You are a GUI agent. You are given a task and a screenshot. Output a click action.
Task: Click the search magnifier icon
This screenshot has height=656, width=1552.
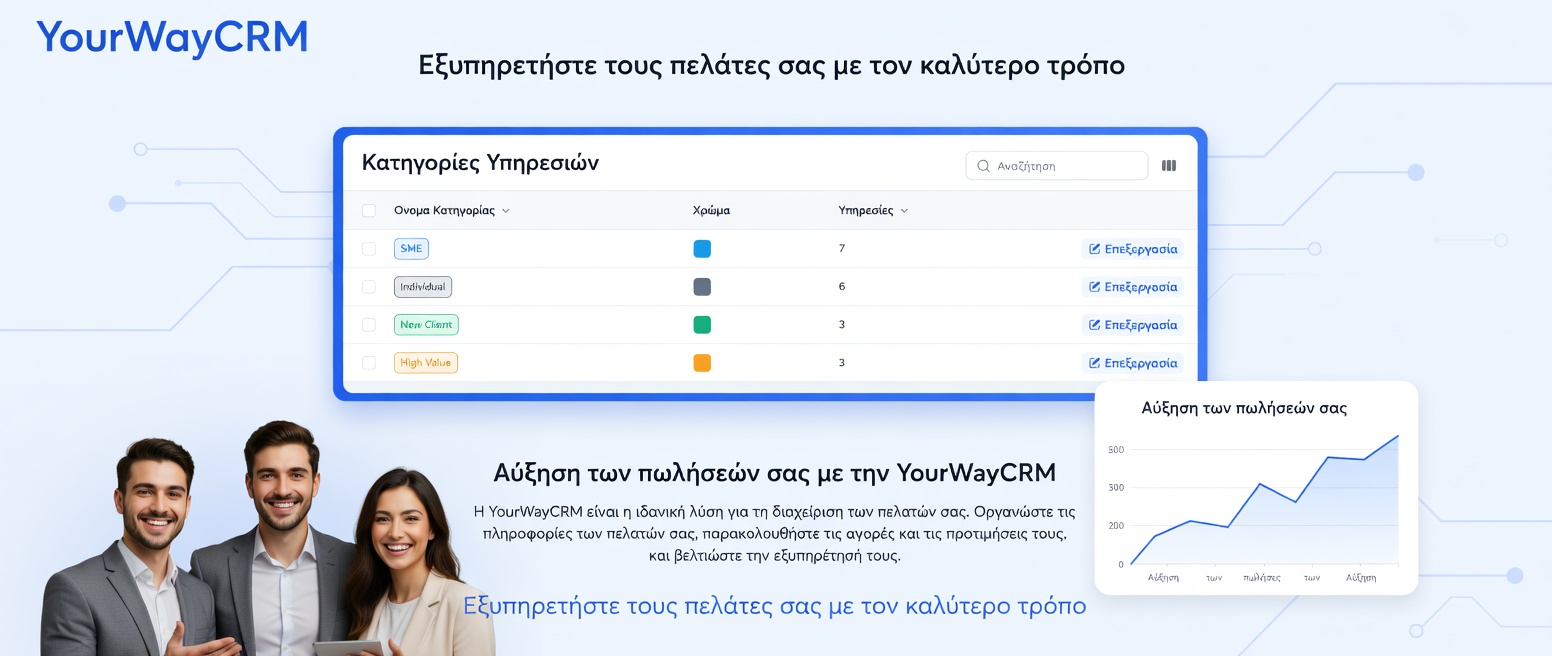pos(983,165)
